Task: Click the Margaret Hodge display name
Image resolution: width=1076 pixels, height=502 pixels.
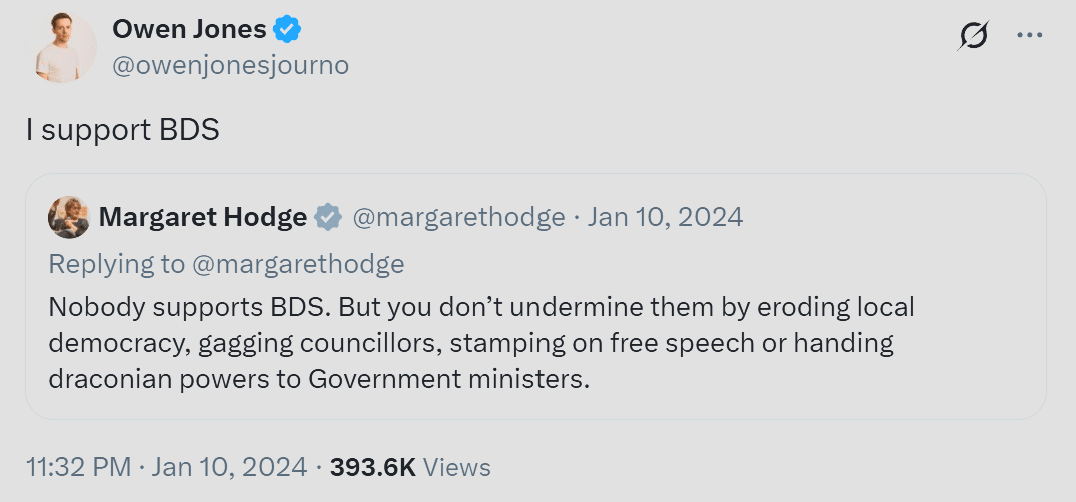Action: tap(203, 217)
